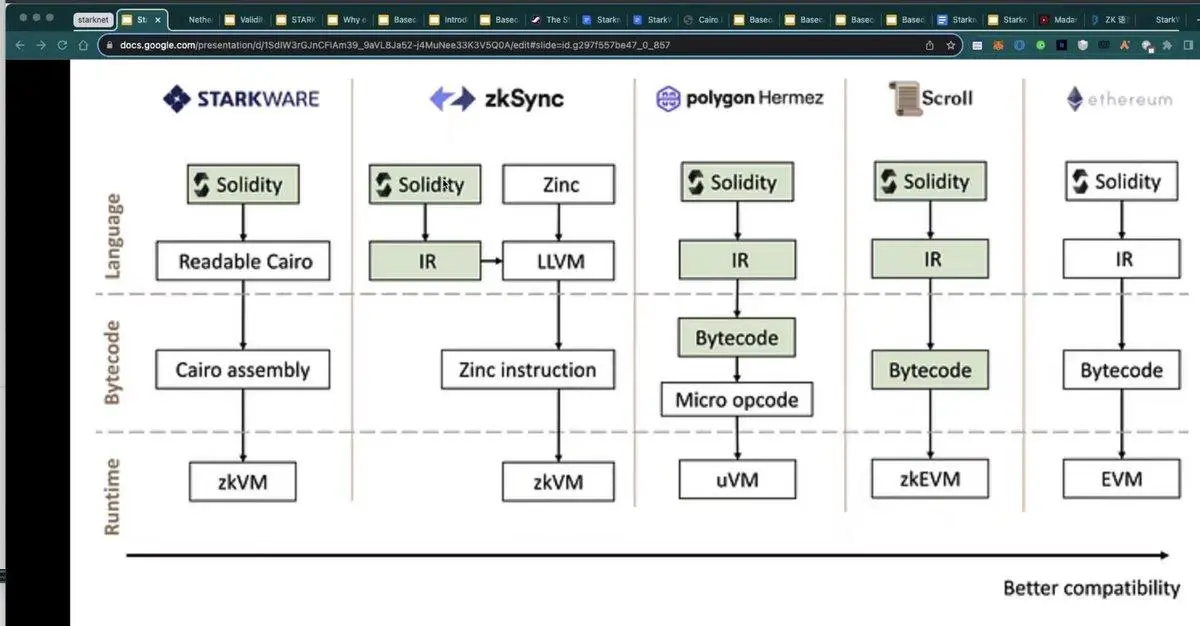1200x626 pixels.
Task: Select the IR box under zkSync
Action: click(424, 262)
